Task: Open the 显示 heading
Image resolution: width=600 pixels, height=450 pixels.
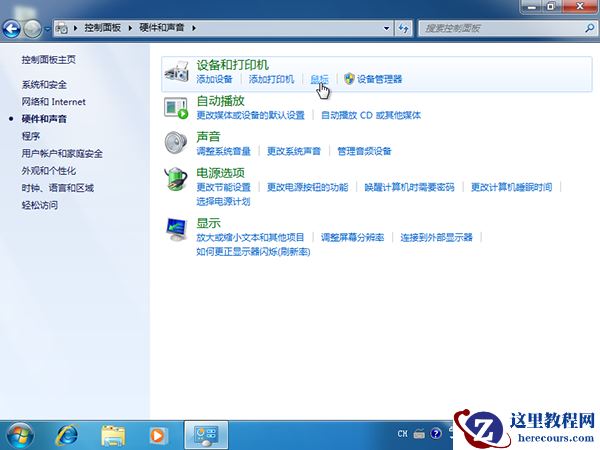Action: [x=209, y=223]
